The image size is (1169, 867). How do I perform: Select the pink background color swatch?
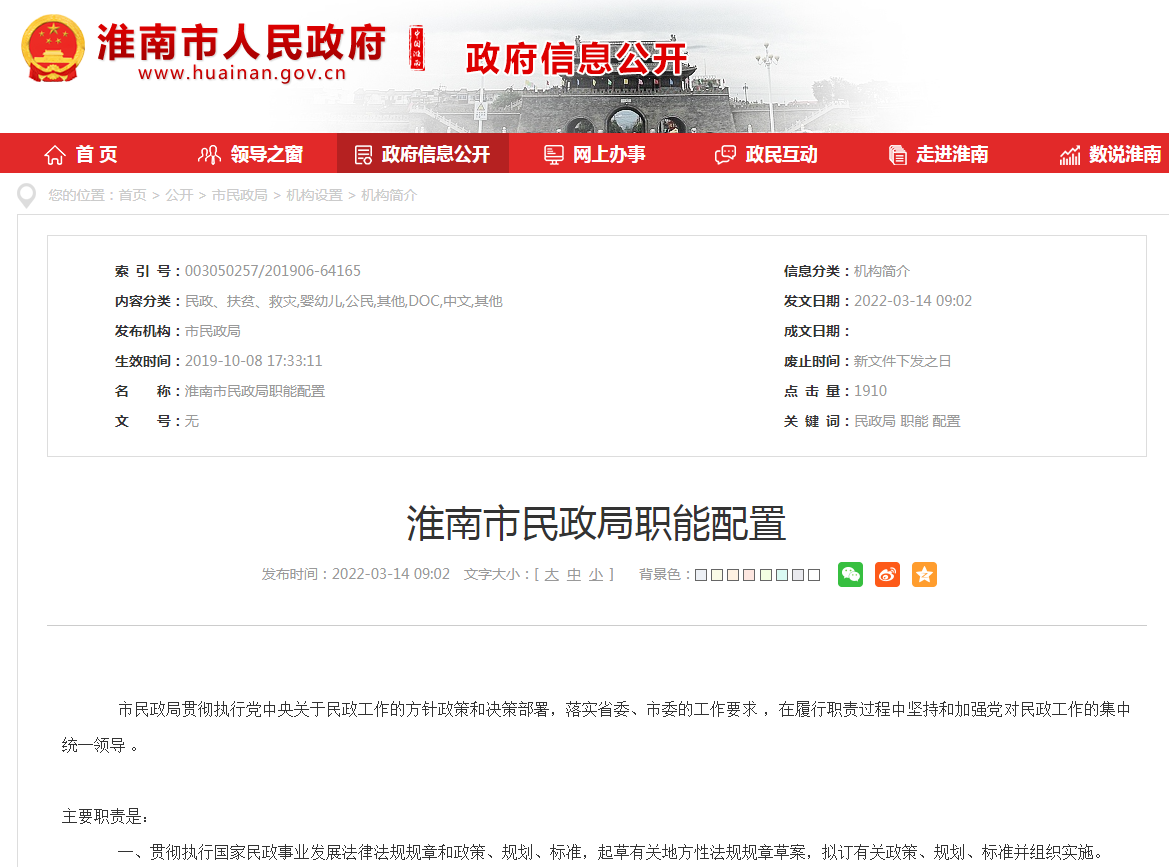pos(748,574)
